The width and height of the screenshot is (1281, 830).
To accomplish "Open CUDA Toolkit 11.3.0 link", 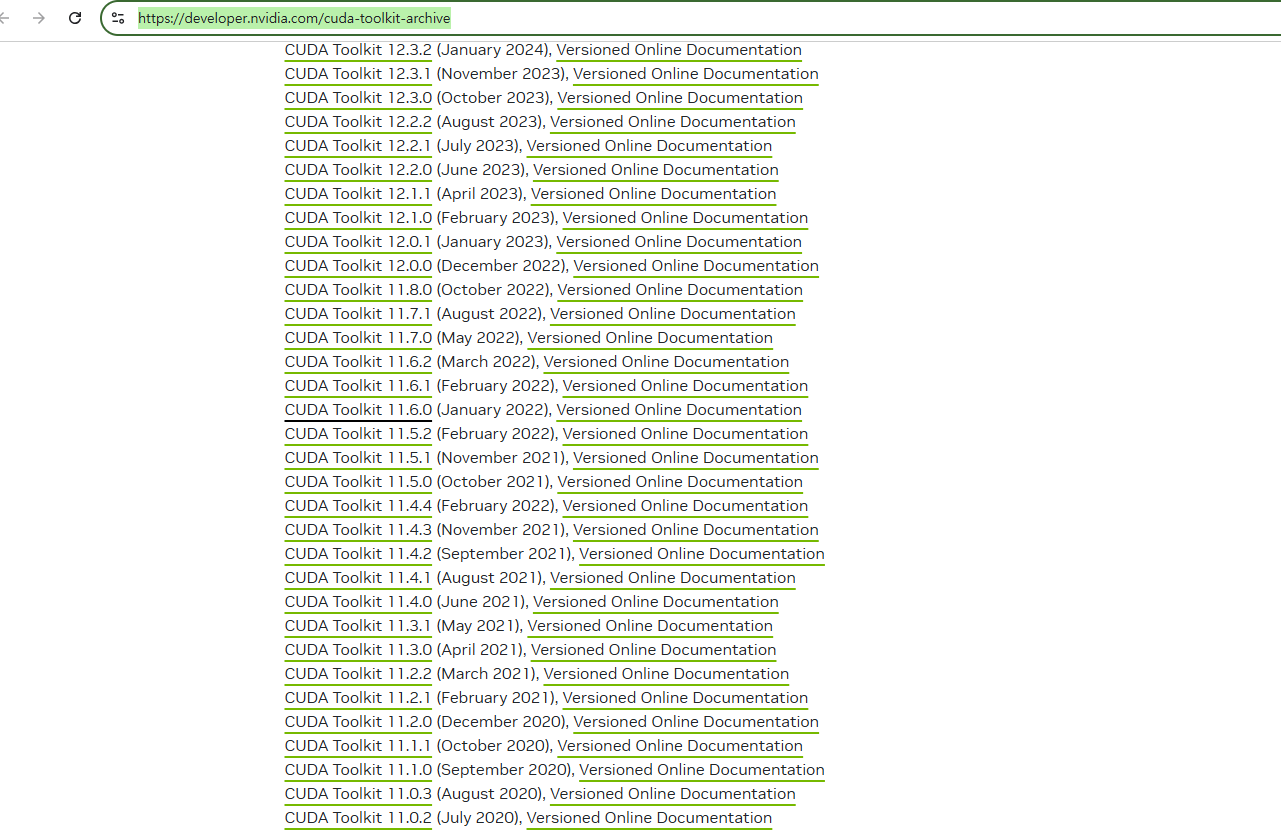I will tap(358, 650).
